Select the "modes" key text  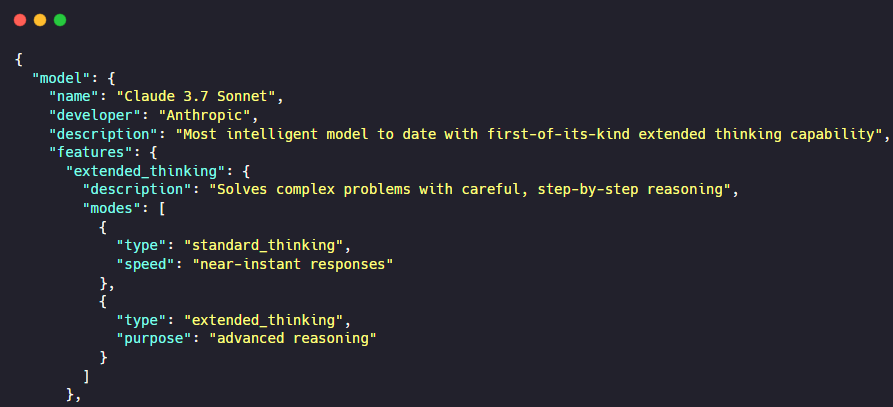pyautogui.click(x=110, y=209)
